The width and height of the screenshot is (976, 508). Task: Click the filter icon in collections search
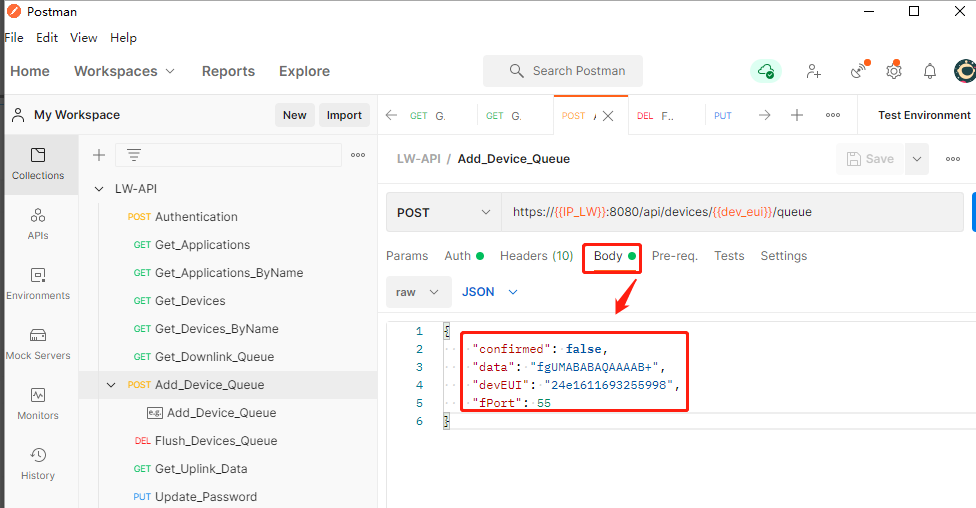coord(134,154)
